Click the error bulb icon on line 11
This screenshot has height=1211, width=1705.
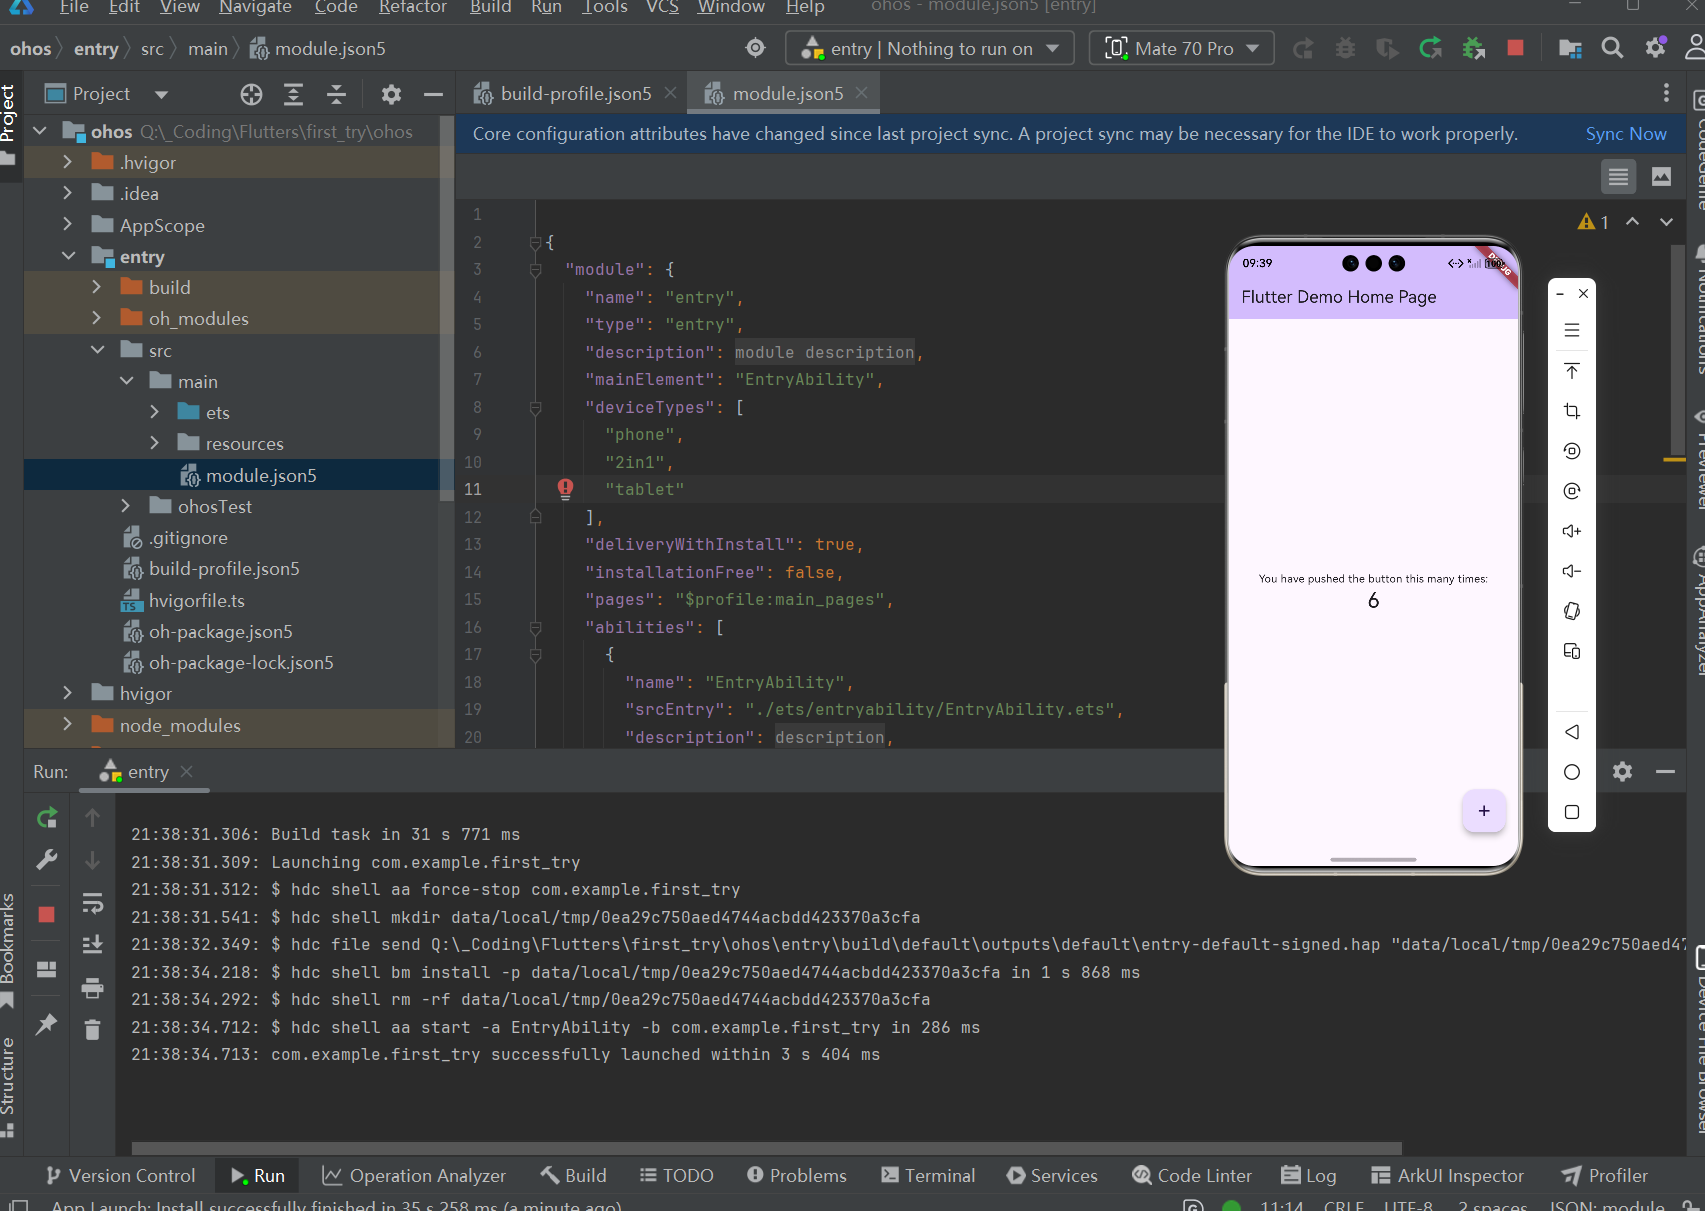pos(565,489)
